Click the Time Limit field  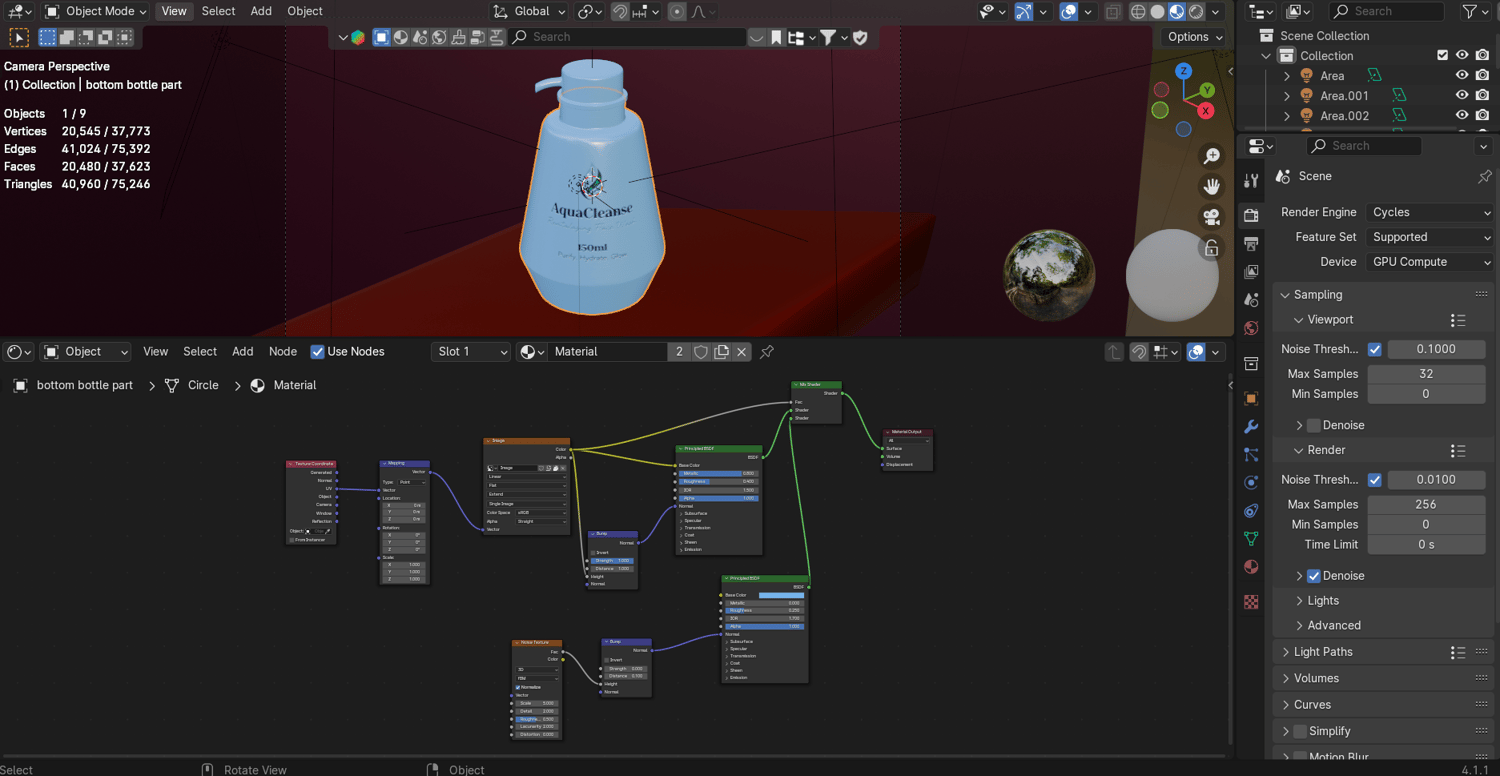click(1426, 545)
